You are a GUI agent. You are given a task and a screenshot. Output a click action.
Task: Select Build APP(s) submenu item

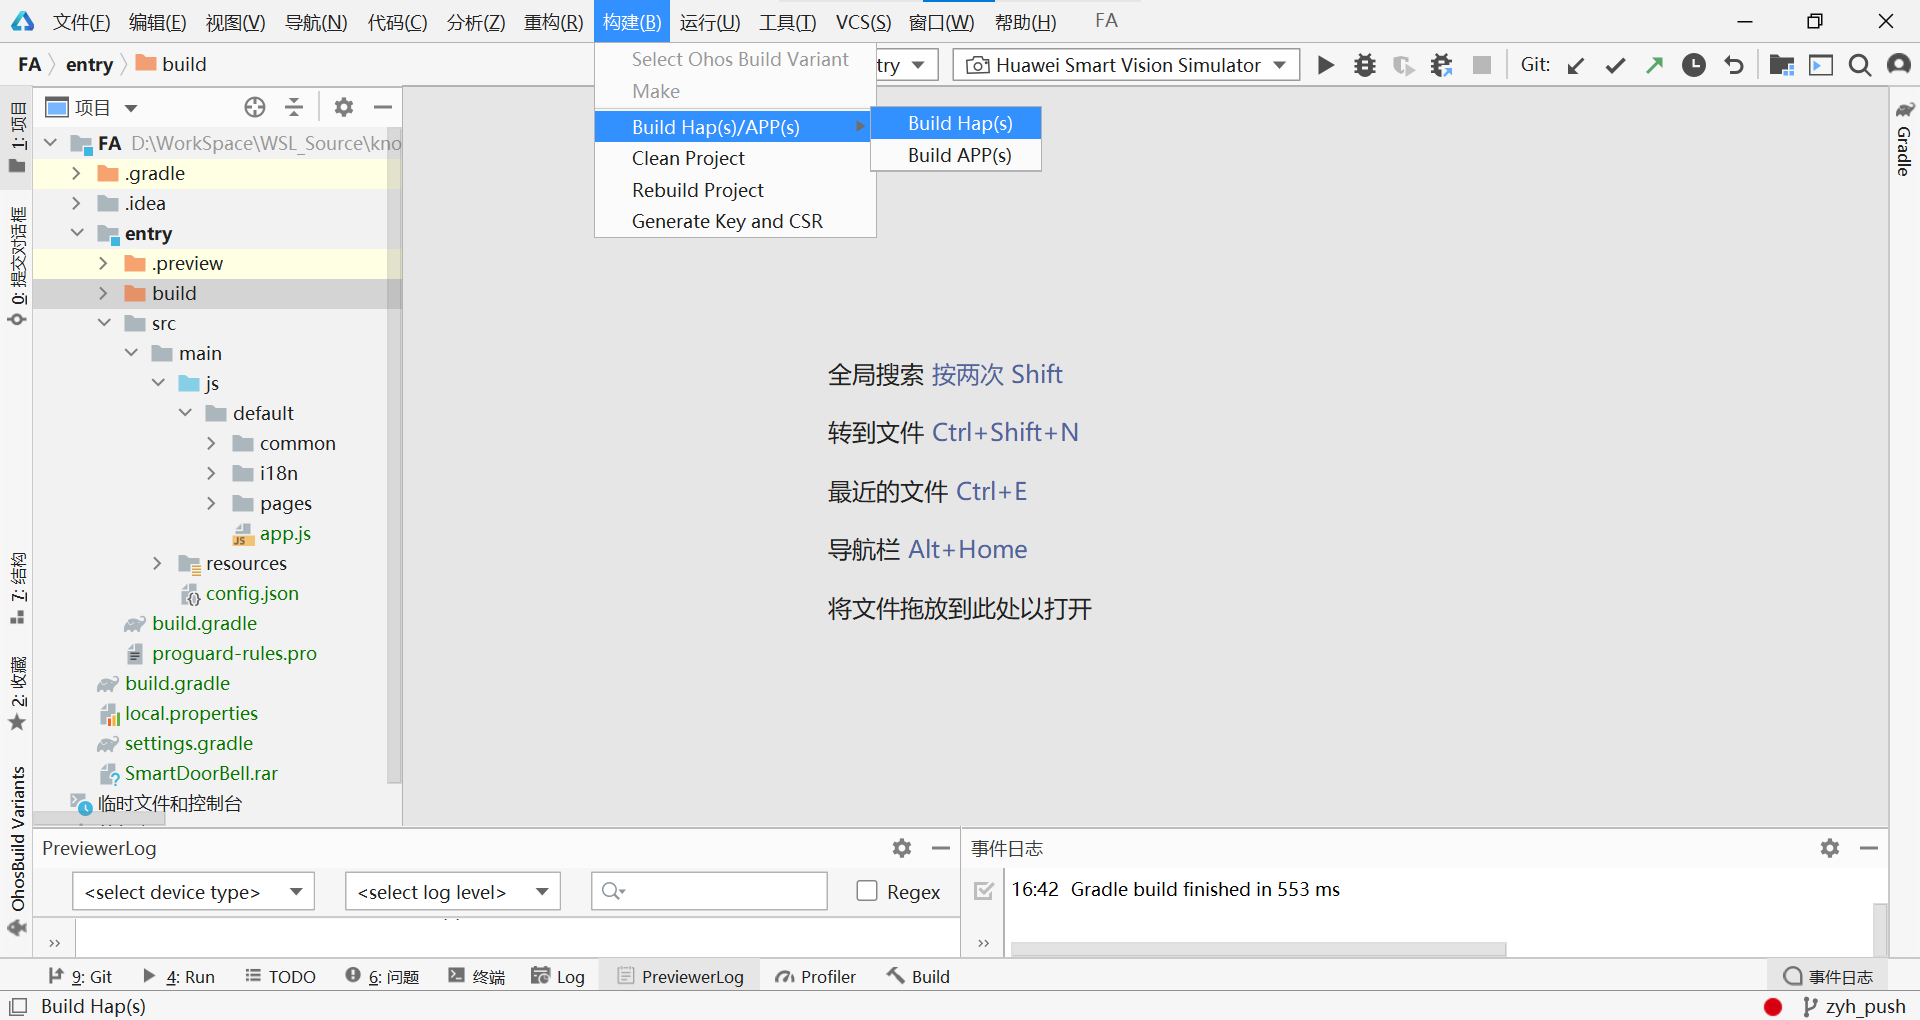tap(958, 155)
